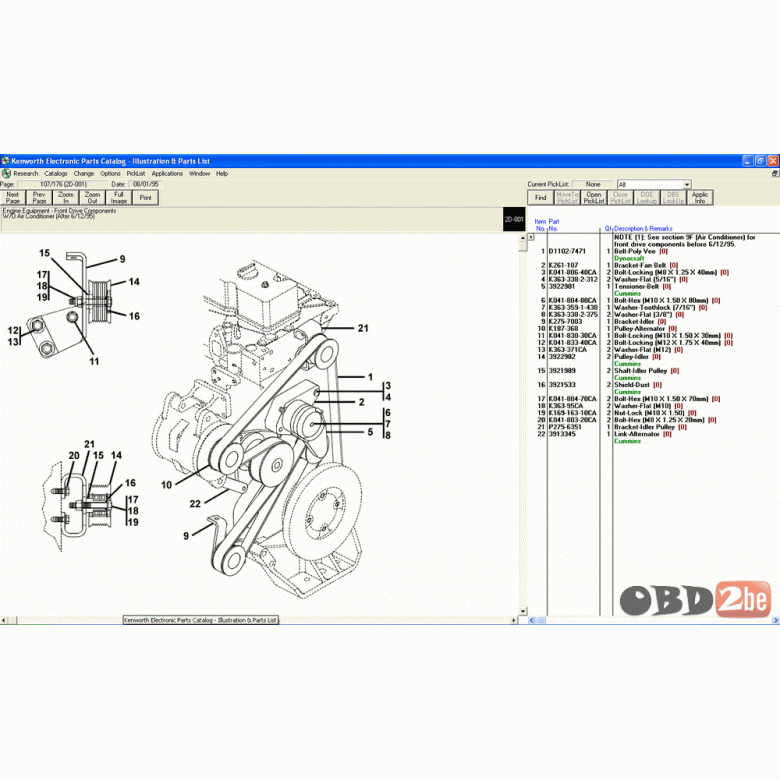Image resolution: width=780 pixels, height=780 pixels.
Task: Click the Current PickList None field
Action: (593, 185)
